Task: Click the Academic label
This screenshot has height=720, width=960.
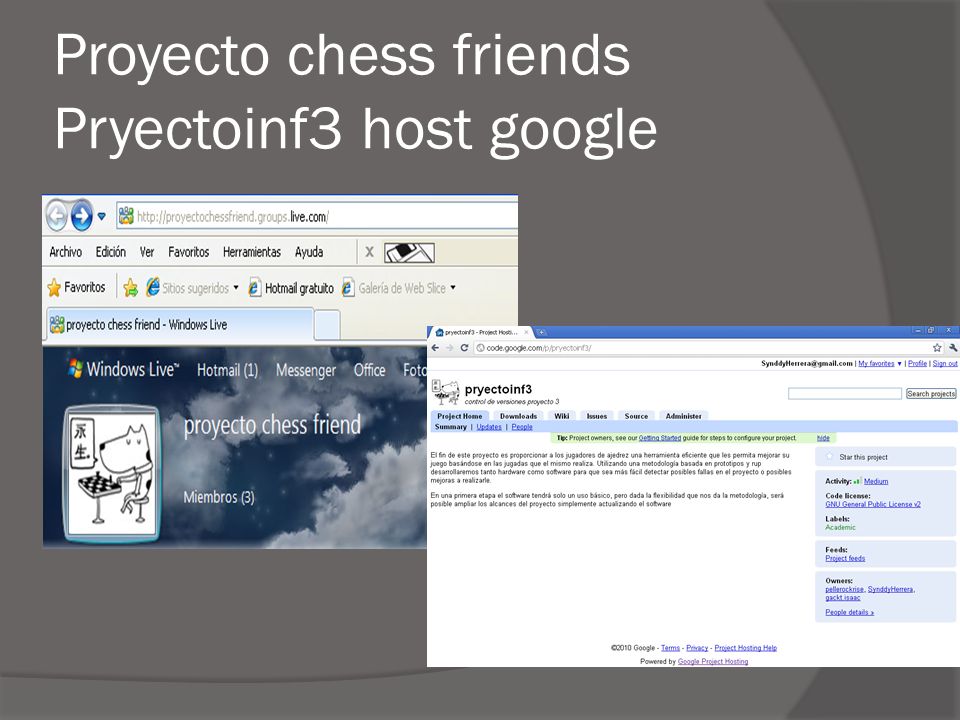Action: click(840, 527)
